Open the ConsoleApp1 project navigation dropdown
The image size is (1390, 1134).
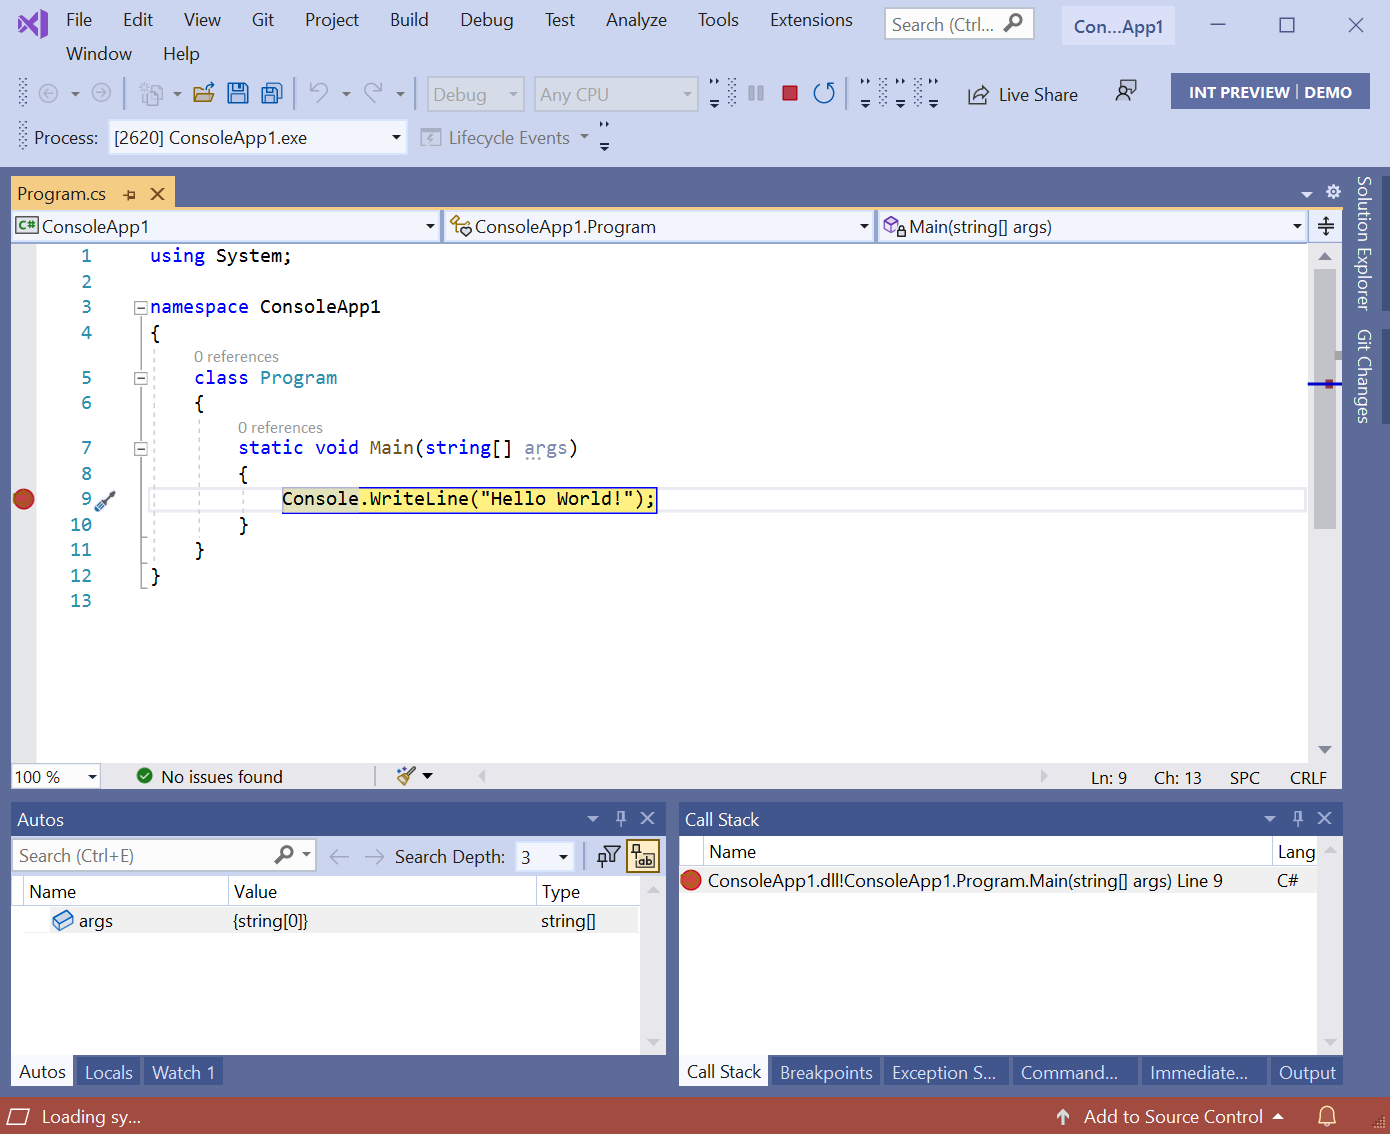[226, 227]
